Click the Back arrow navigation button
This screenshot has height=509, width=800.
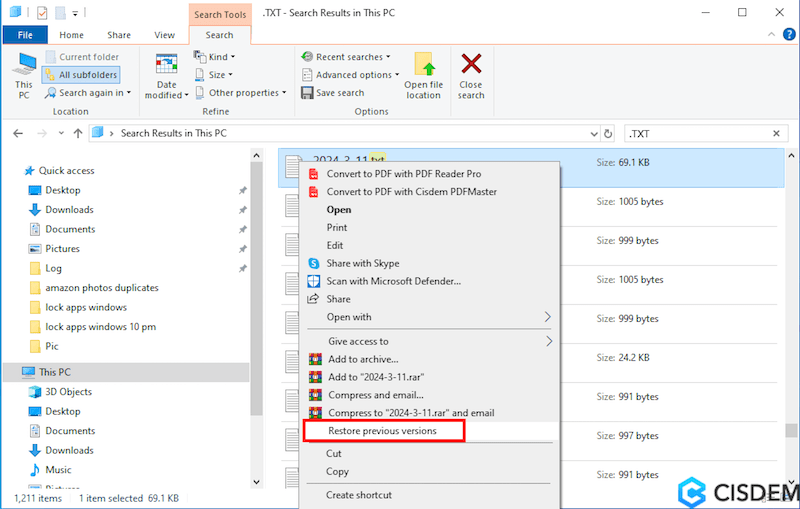17,133
